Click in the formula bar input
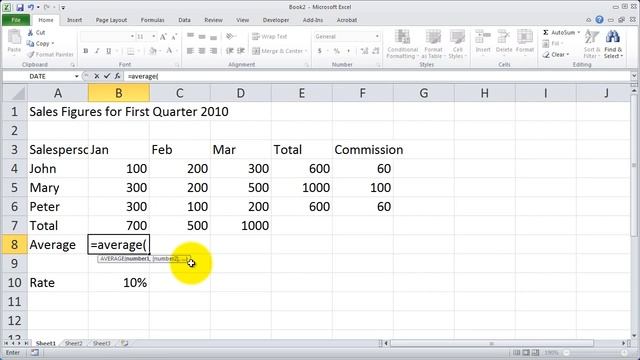Viewport: 640px width, 360px height. [x=376, y=76]
